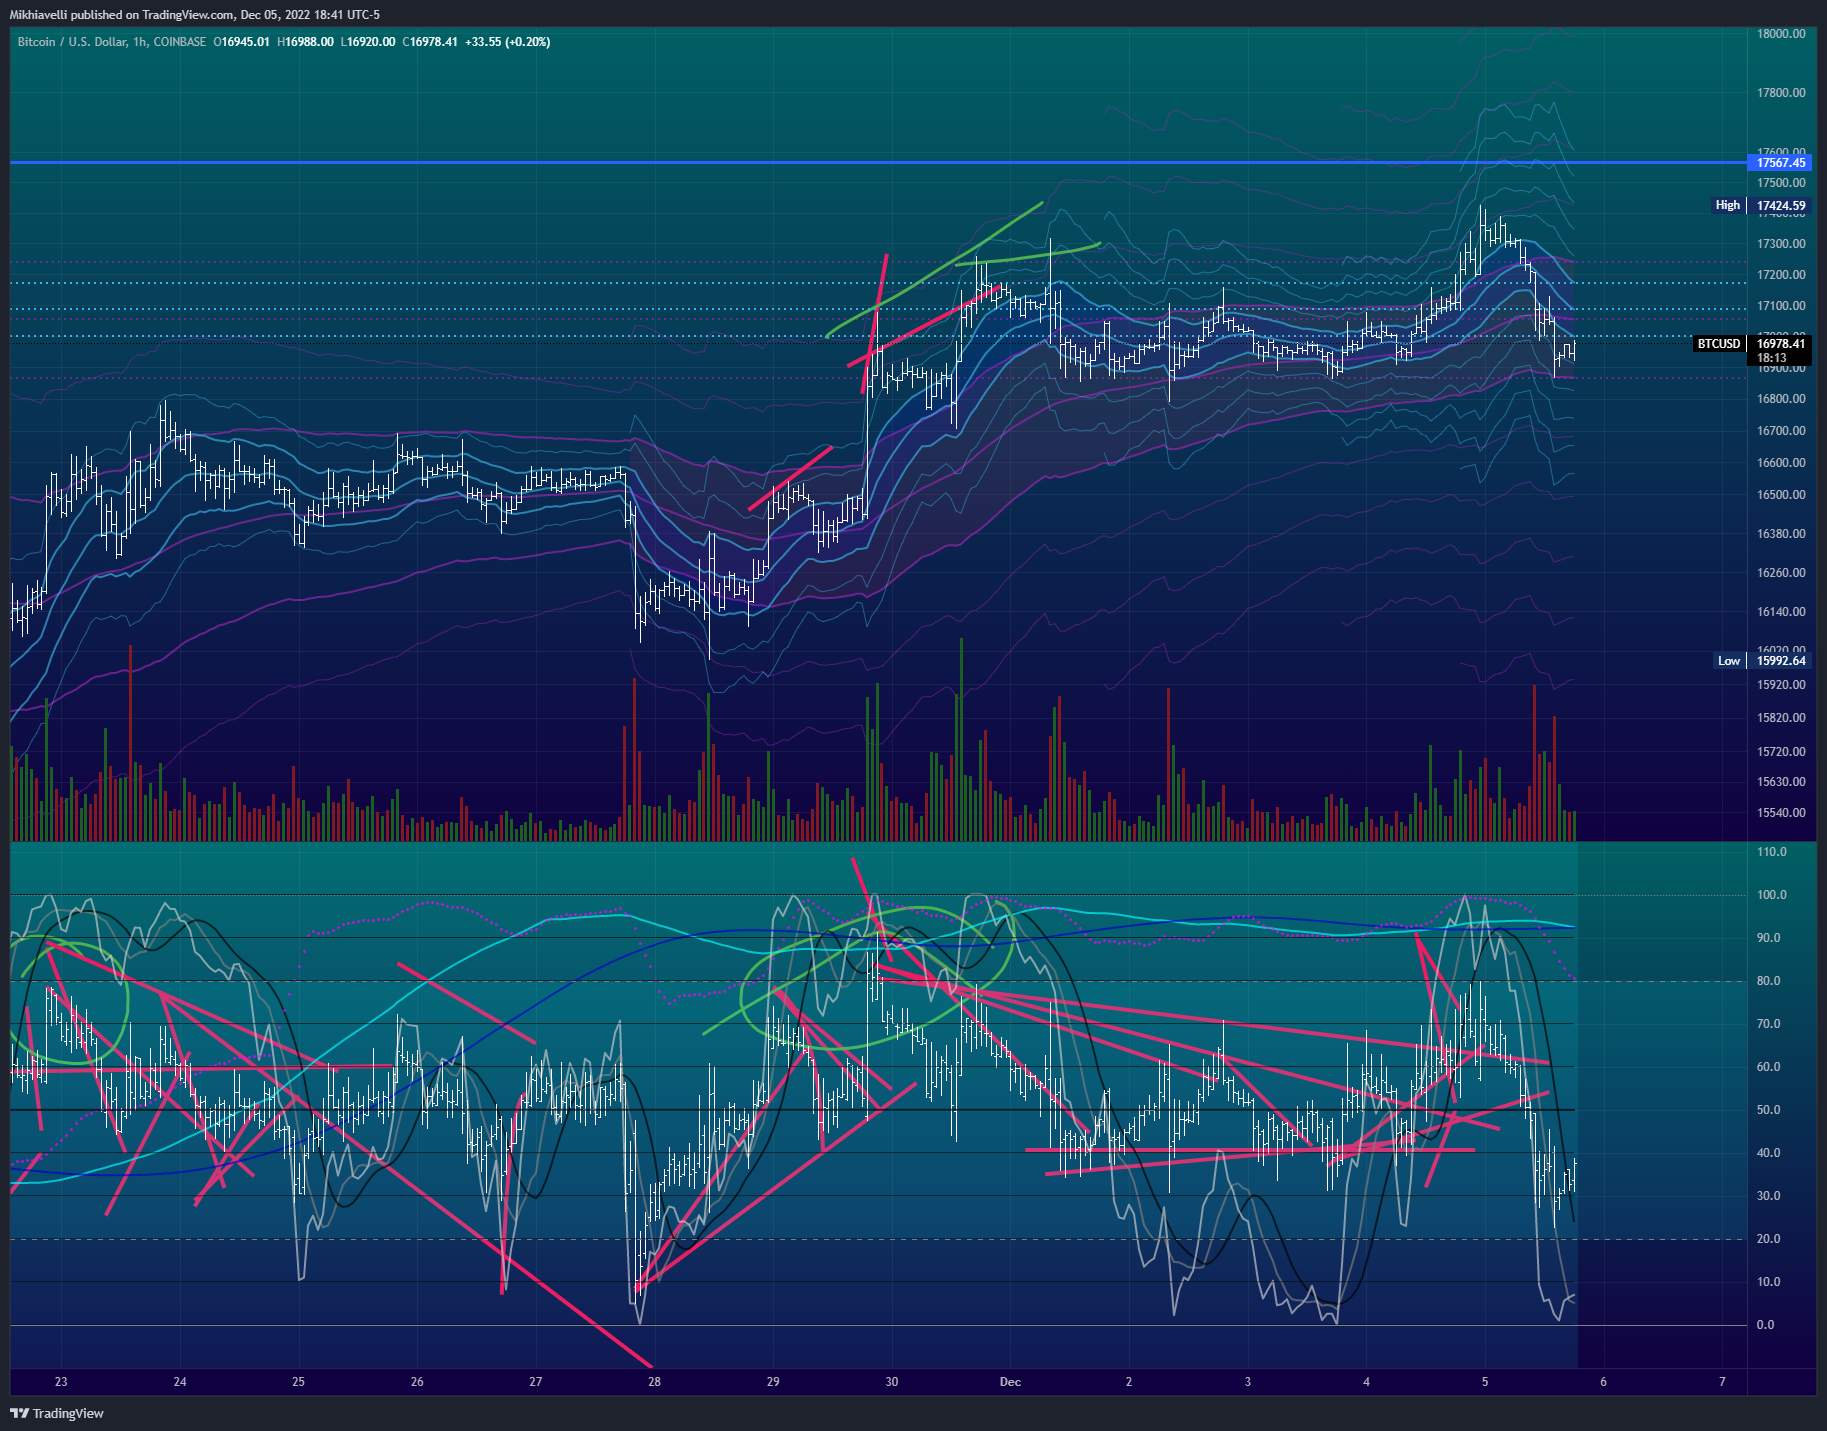Click date label 23 on time axis
Viewport: 1827px width, 1431px height.
(61, 1382)
